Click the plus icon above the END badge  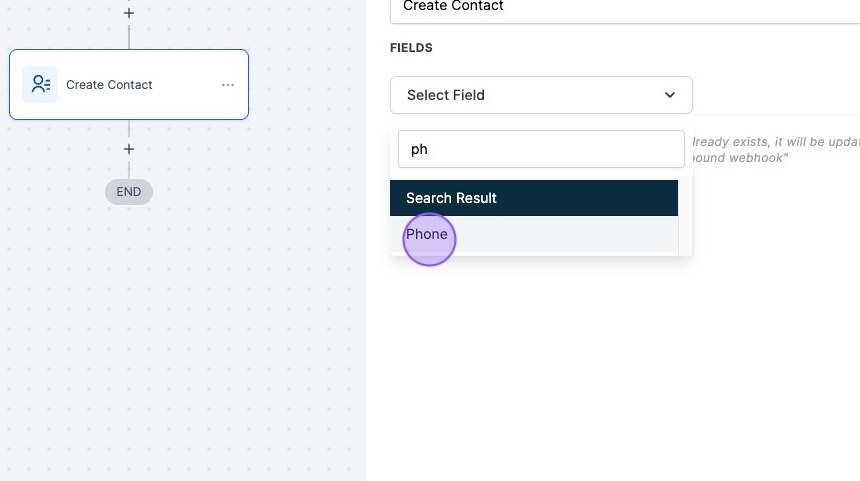point(128,149)
